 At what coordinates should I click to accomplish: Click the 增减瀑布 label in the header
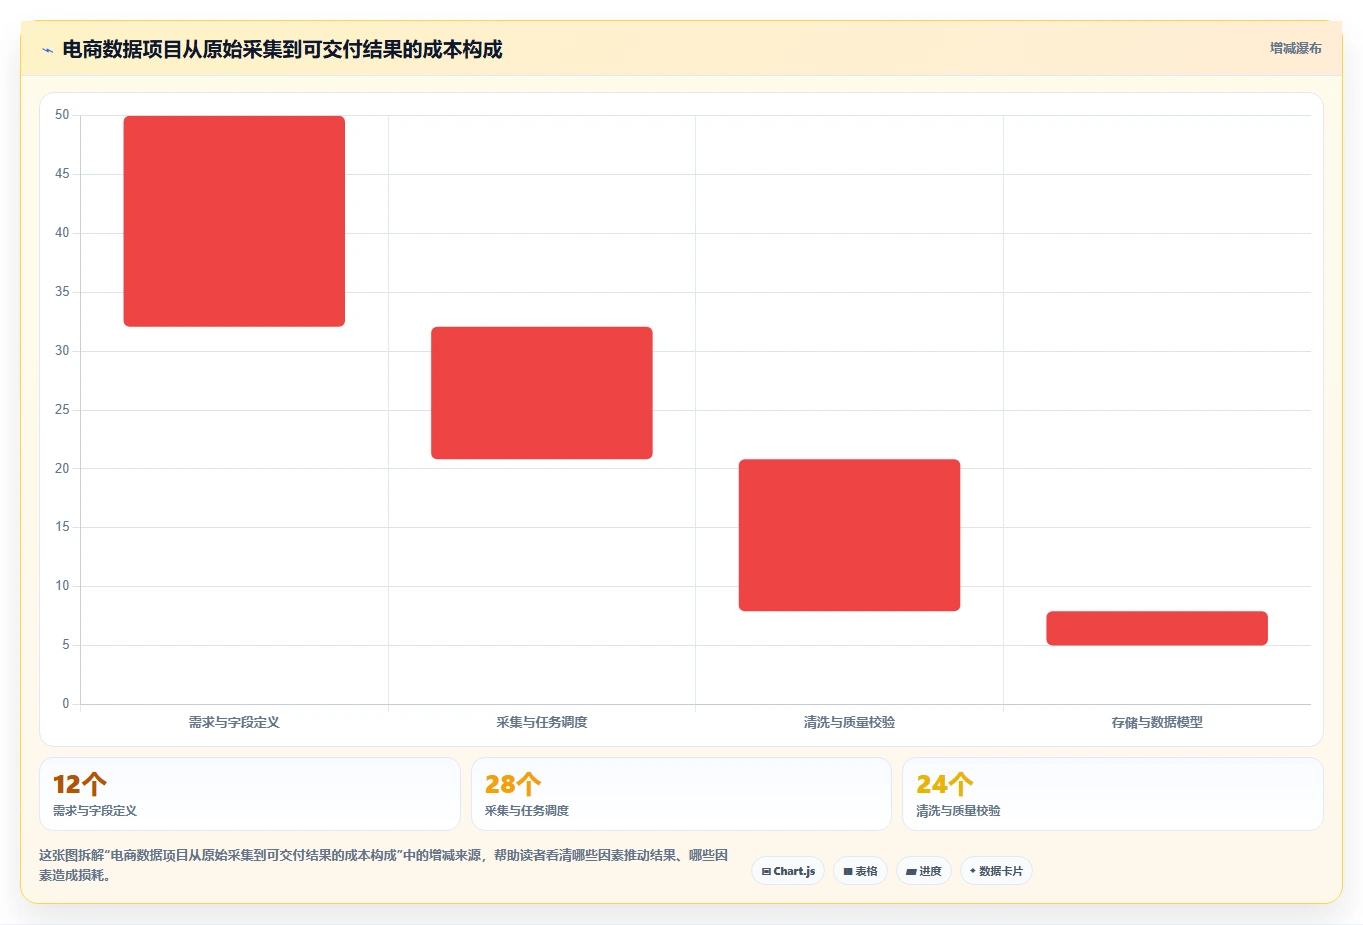click(1296, 48)
